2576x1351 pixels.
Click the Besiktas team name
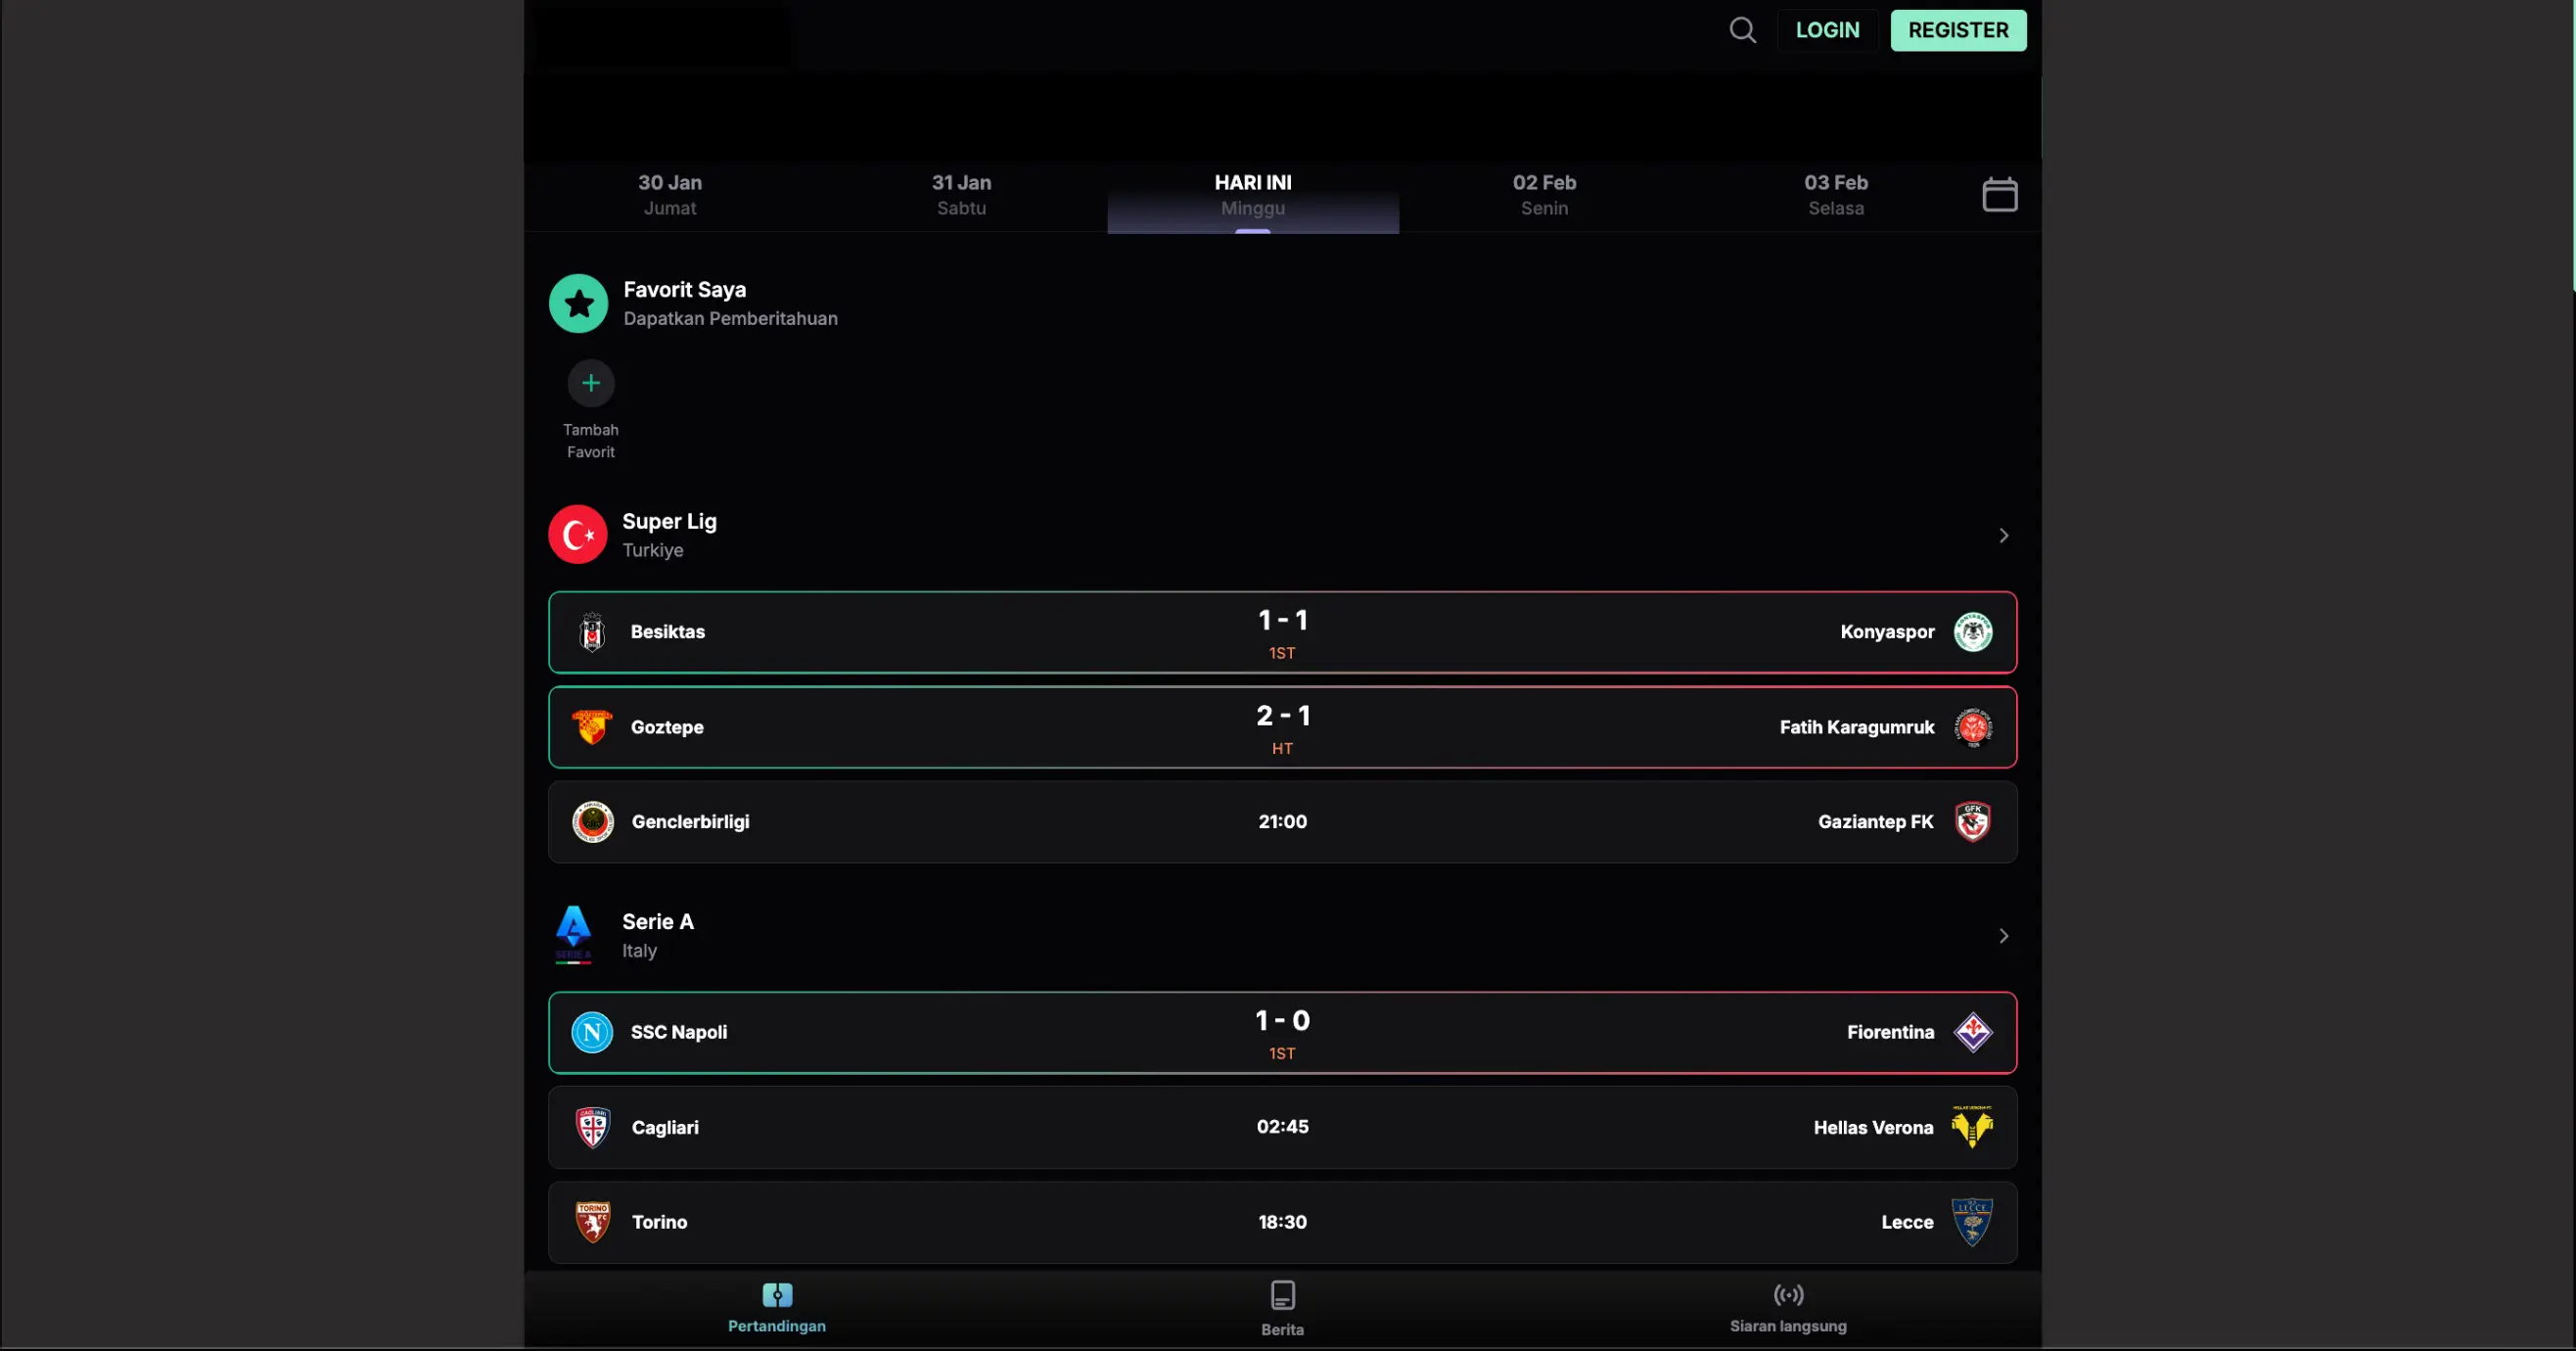(667, 632)
